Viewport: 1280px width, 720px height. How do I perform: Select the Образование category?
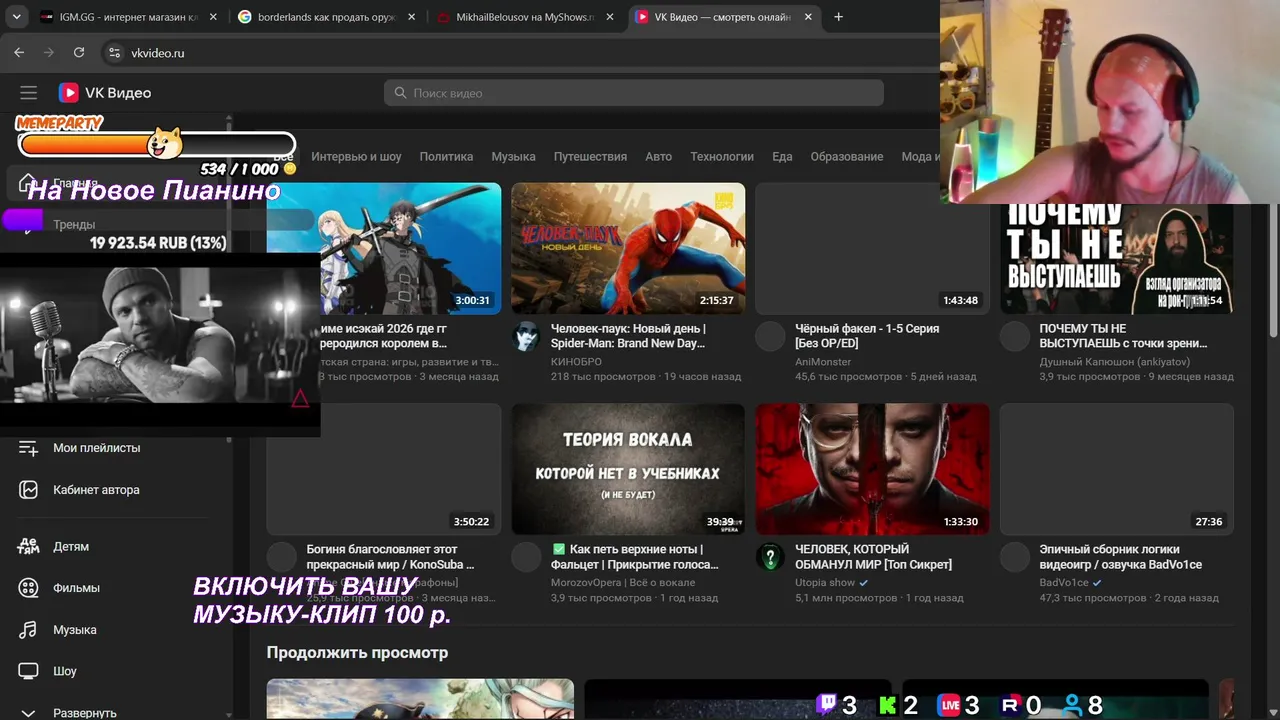(847, 157)
